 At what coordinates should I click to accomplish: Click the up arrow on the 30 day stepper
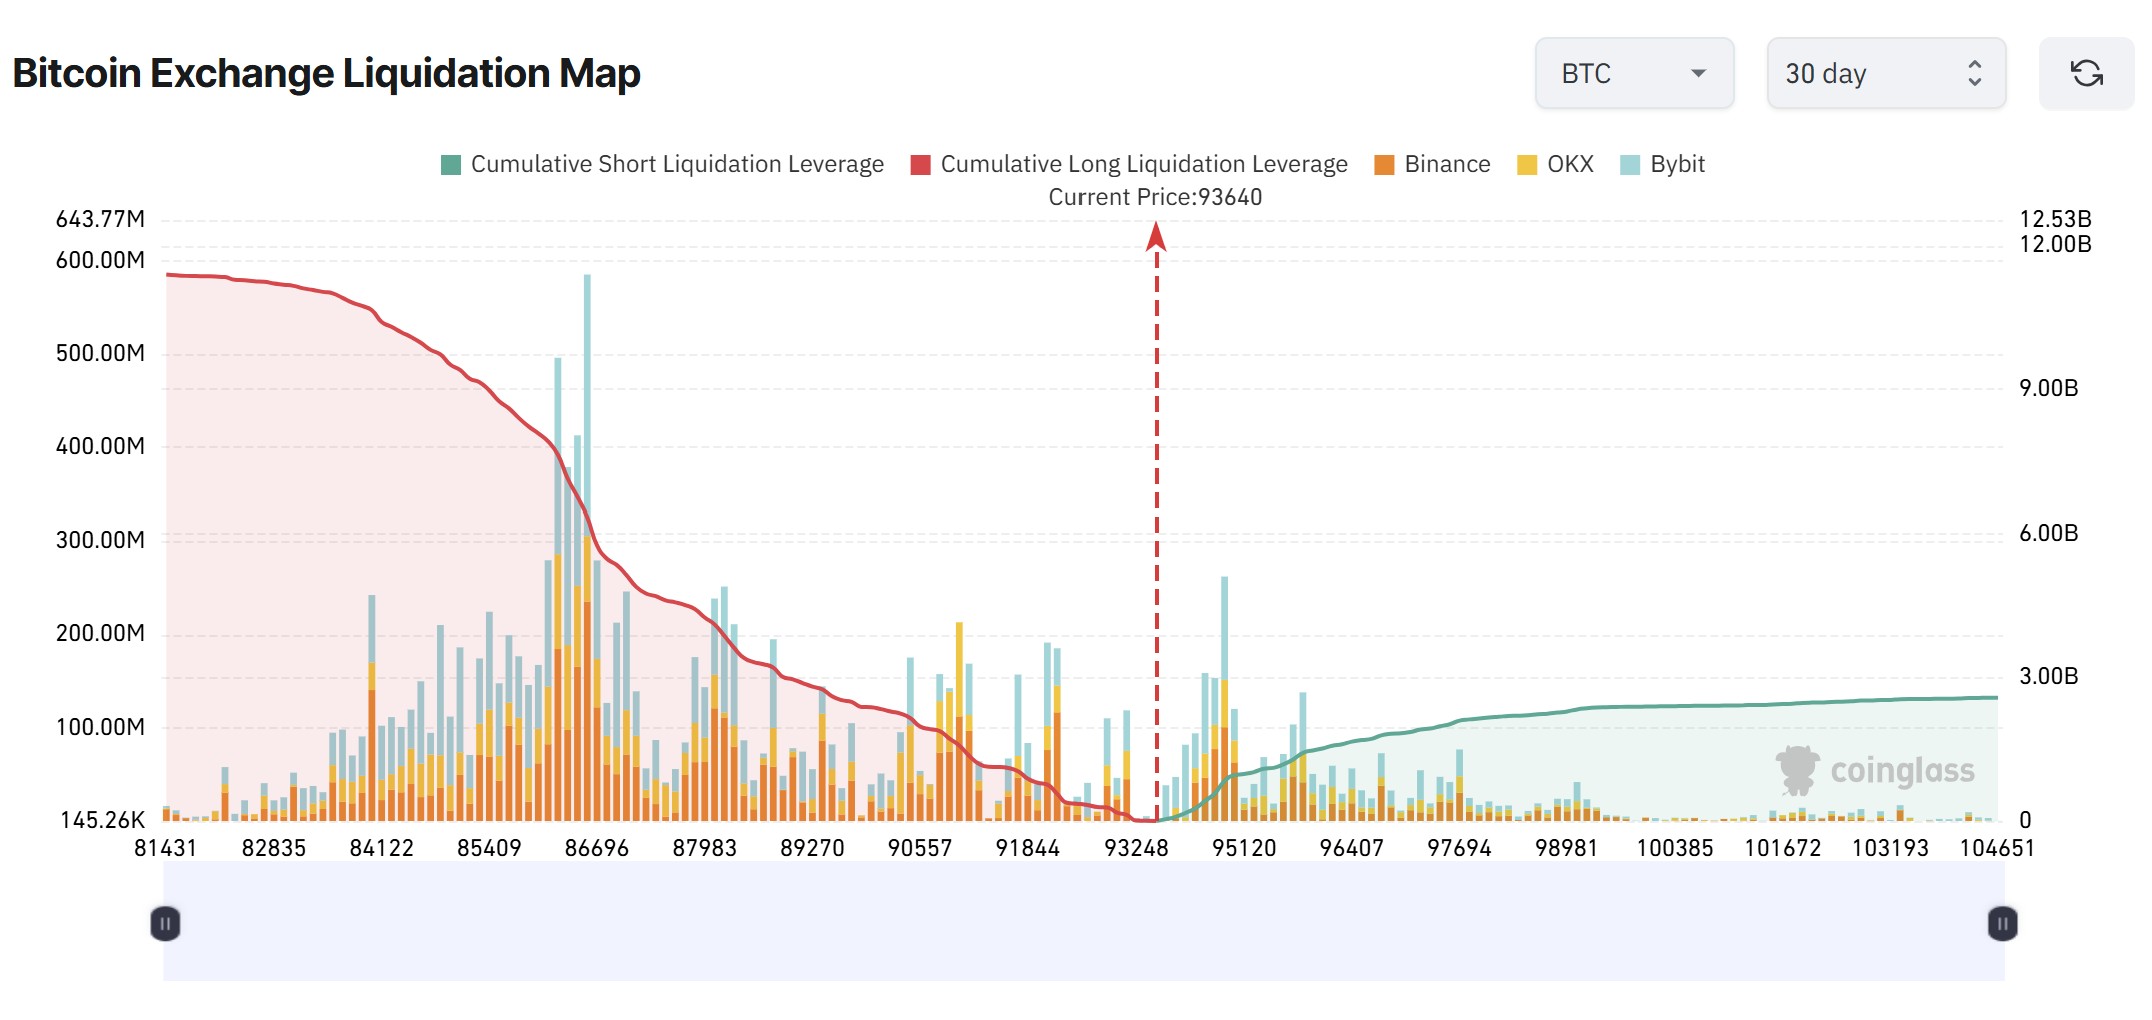pos(1974,64)
